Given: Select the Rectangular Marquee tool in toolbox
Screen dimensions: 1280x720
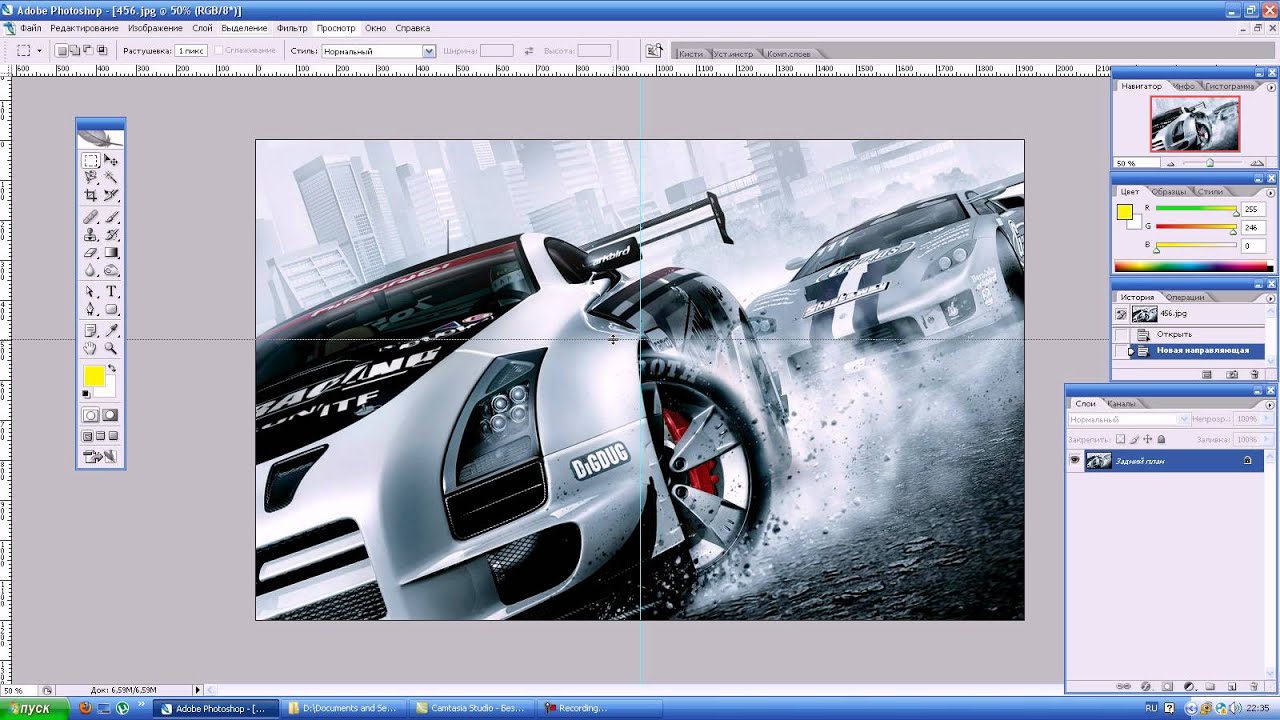Looking at the screenshot, I should [x=90, y=160].
